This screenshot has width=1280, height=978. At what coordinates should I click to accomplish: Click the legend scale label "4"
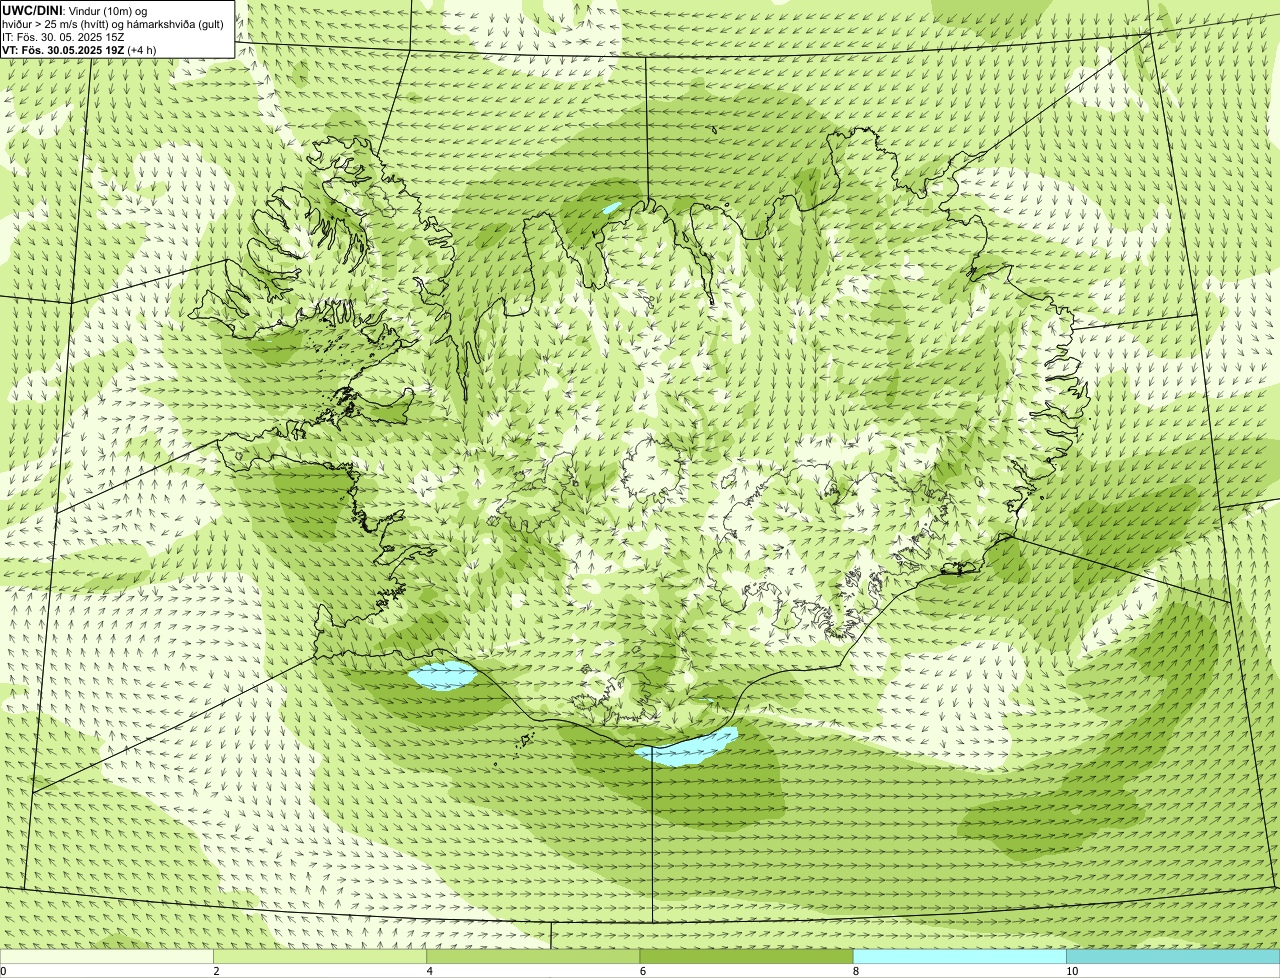tap(430, 971)
